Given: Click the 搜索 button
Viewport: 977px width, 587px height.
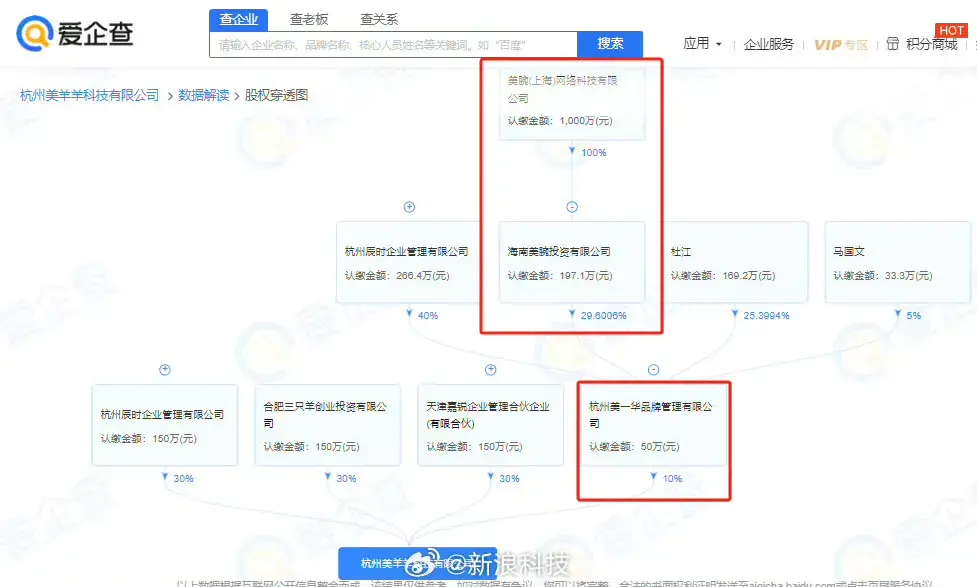Looking at the screenshot, I should 610,44.
